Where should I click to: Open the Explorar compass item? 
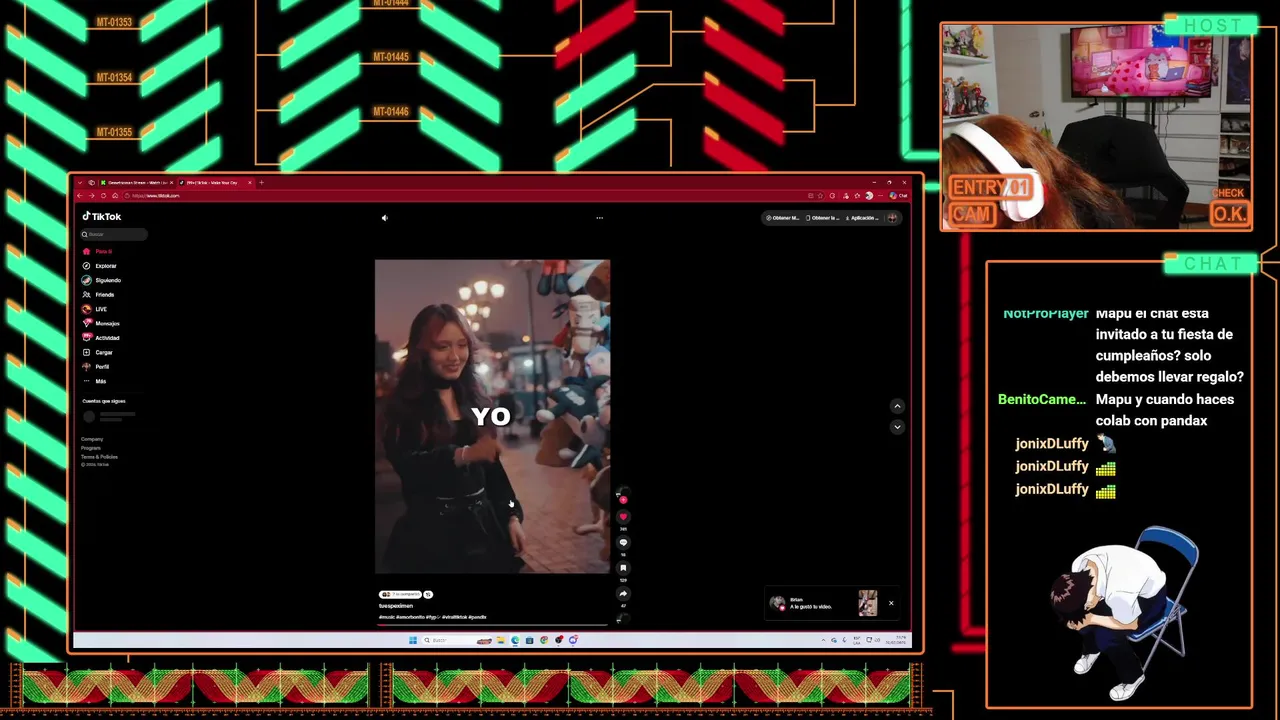[99, 266]
